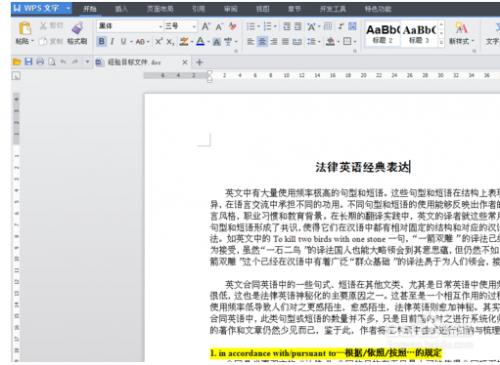This screenshot has height=365, width=500.
Task: Apply the font color A swatch
Action: point(200,42)
